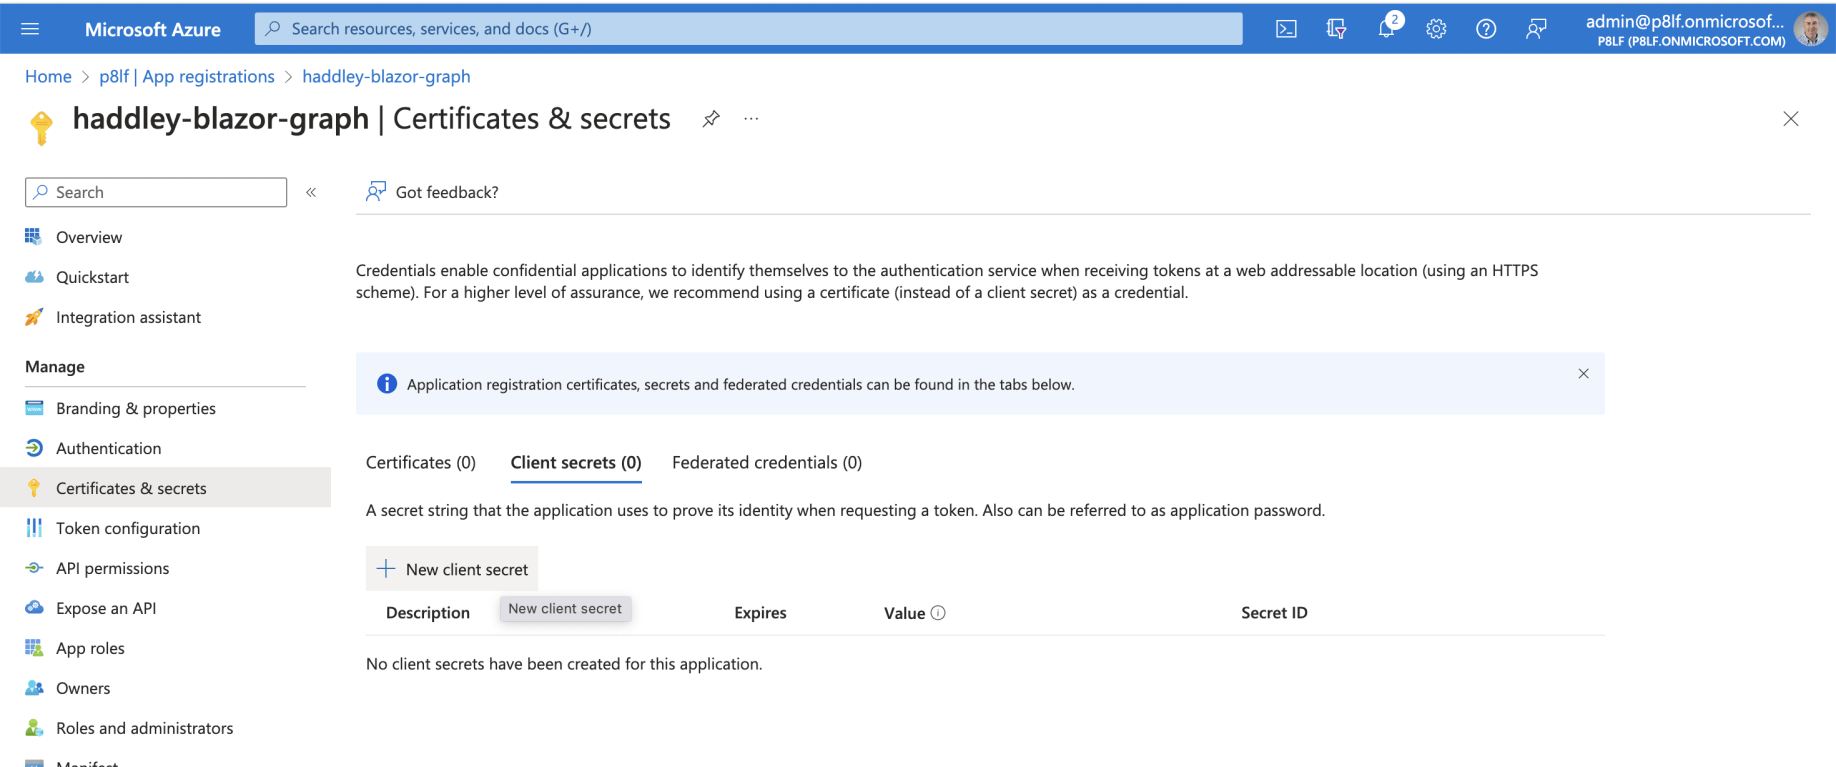Open the help question mark icon

coord(1486,29)
